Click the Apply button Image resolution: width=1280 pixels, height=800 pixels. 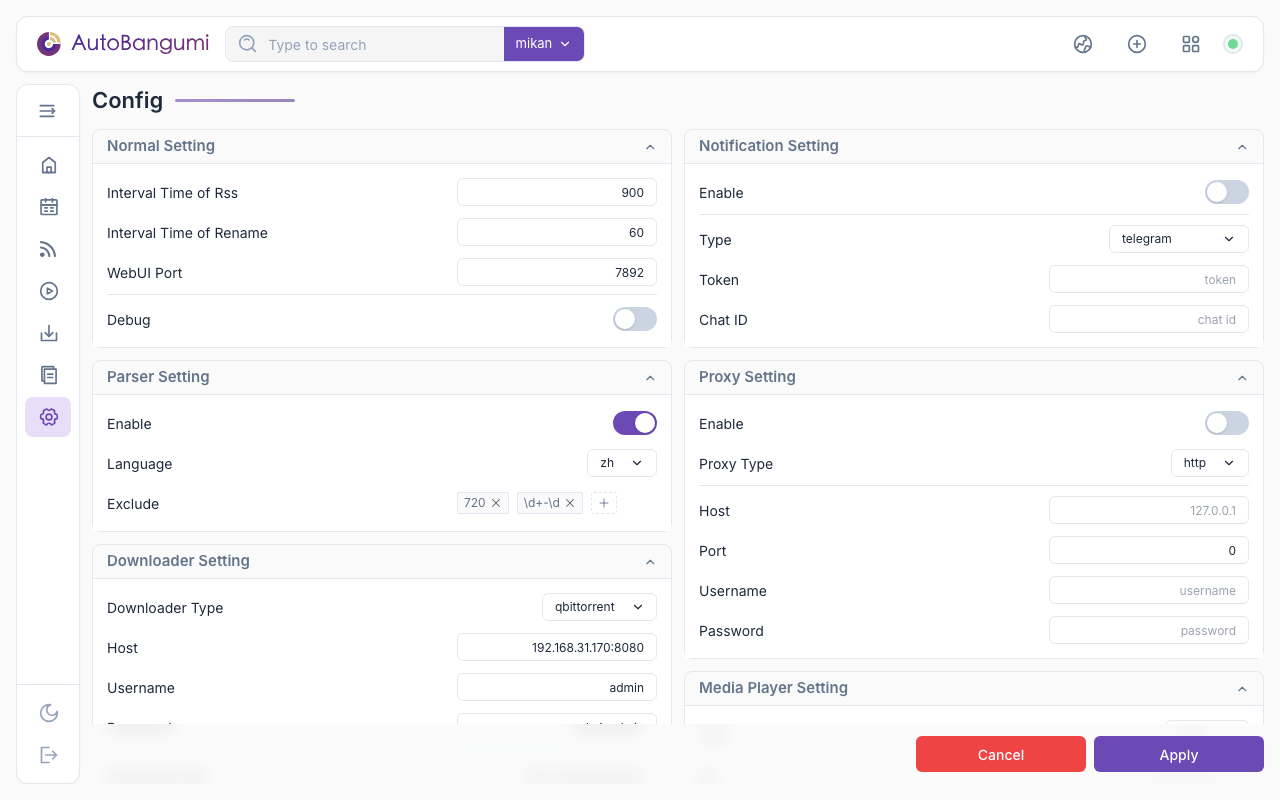[1178, 755]
